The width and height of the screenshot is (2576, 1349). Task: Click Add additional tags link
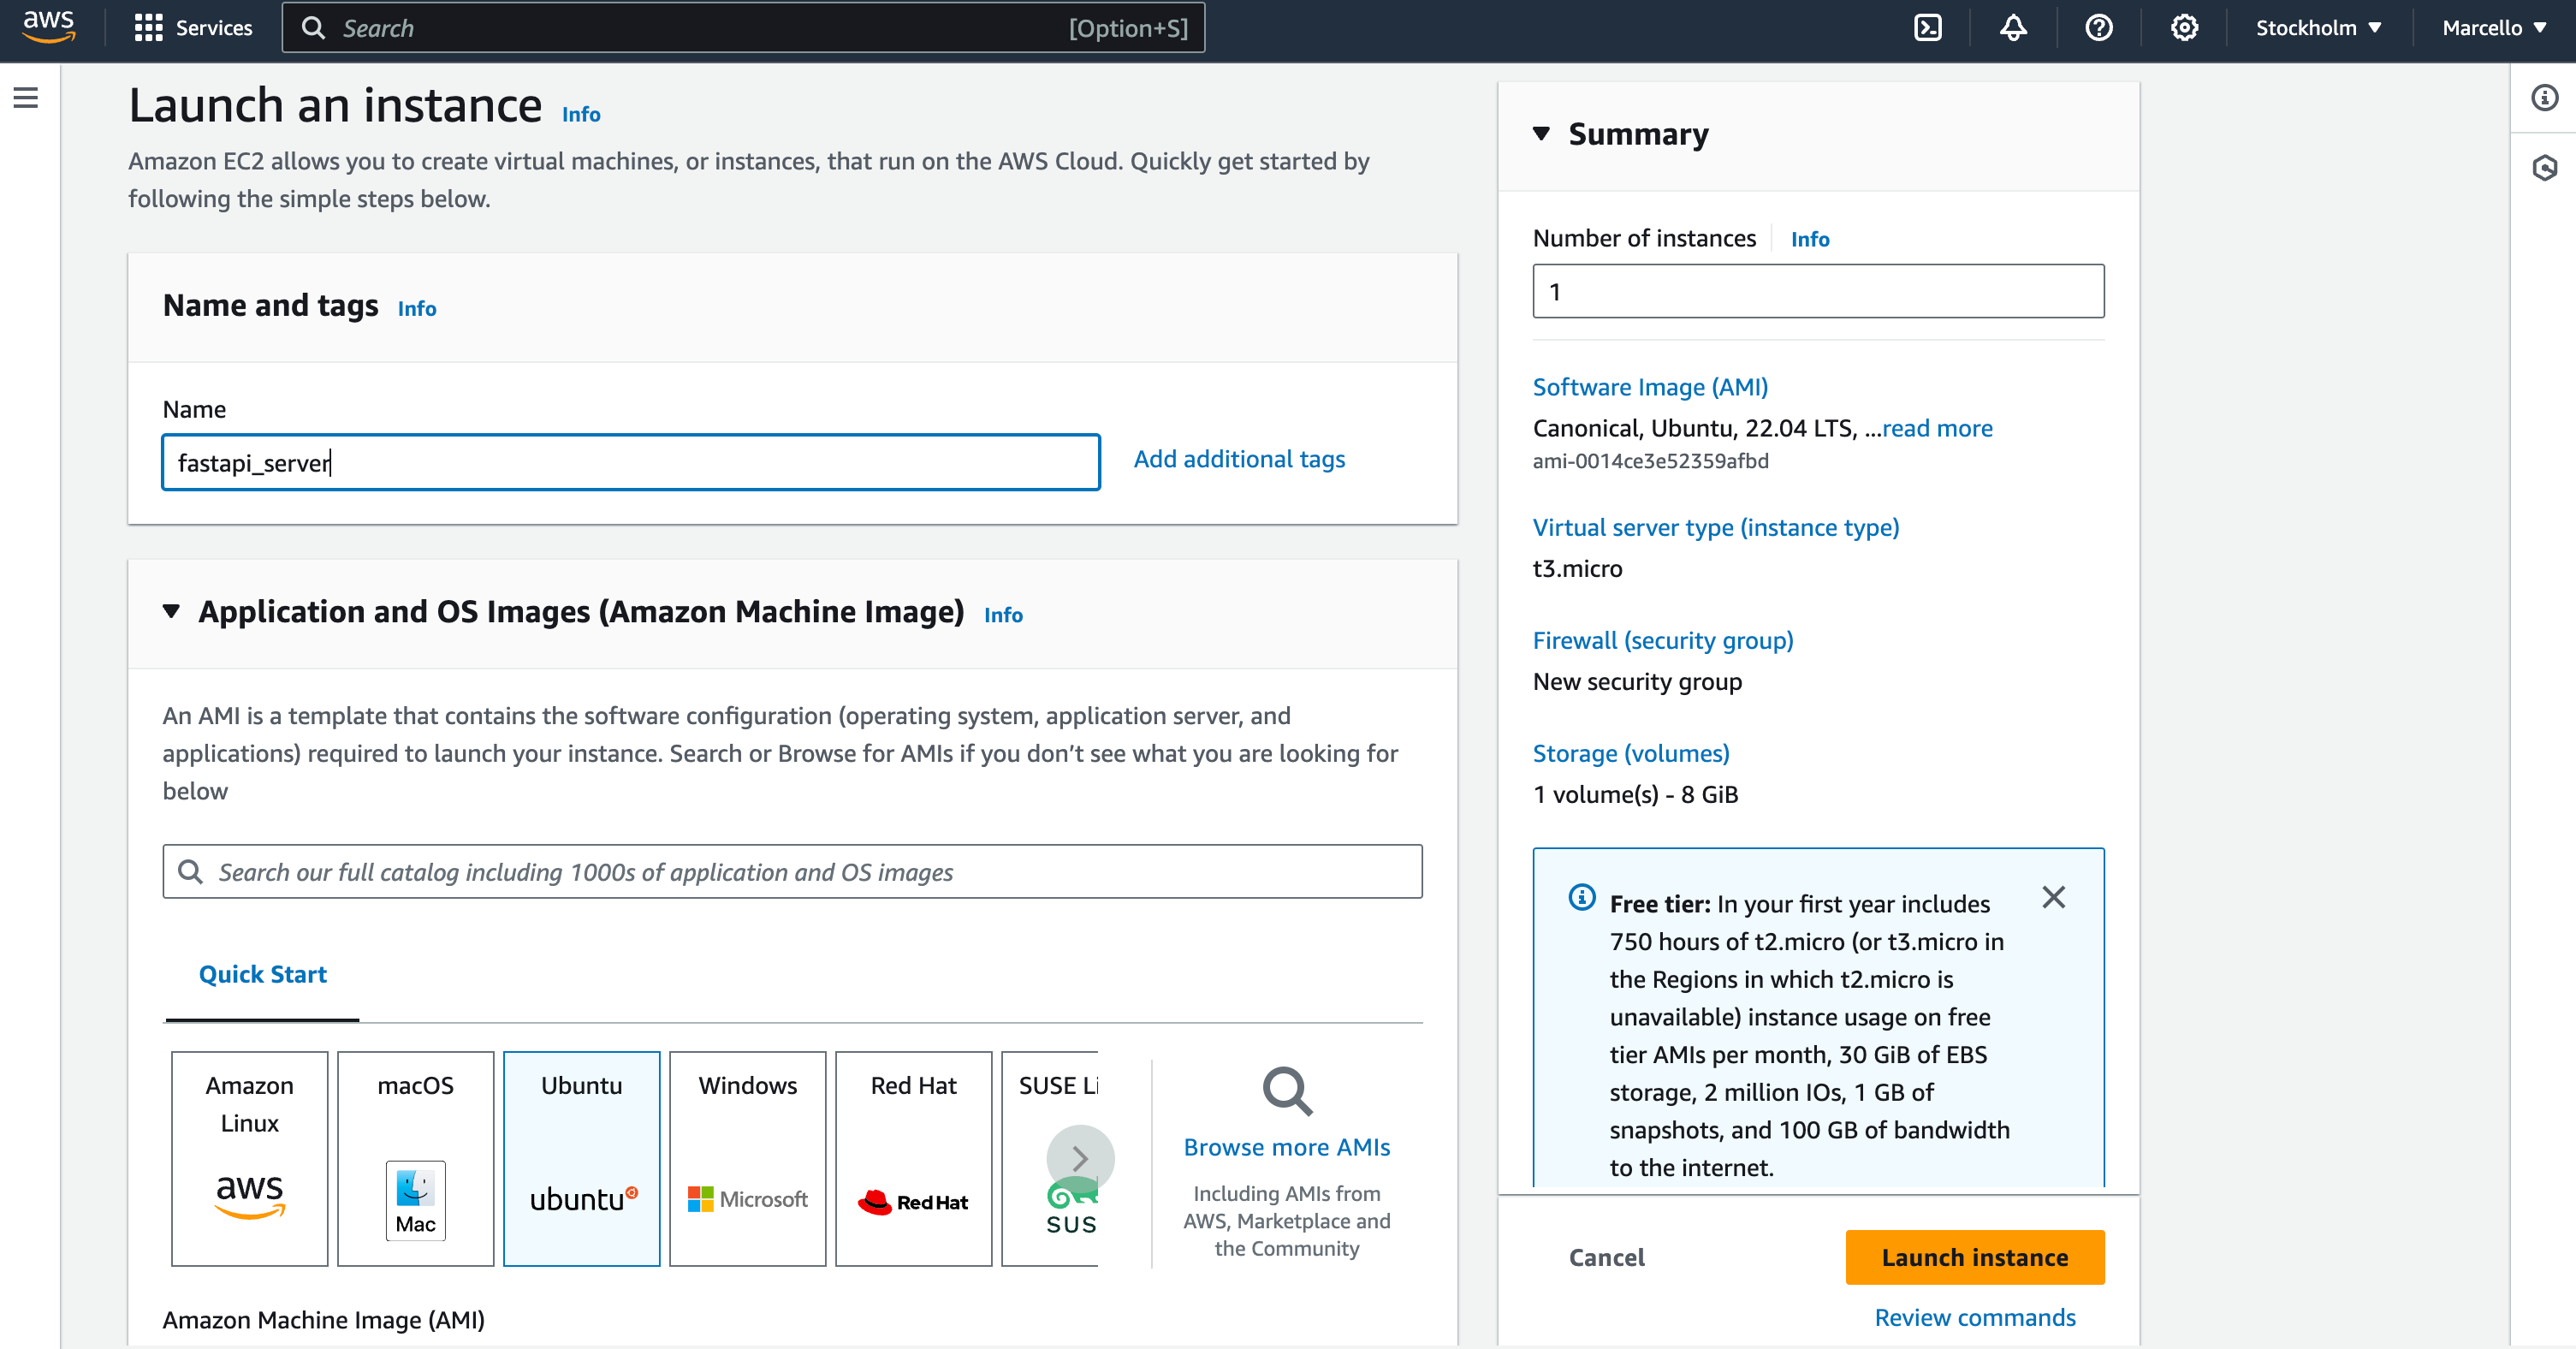pos(1239,459)
